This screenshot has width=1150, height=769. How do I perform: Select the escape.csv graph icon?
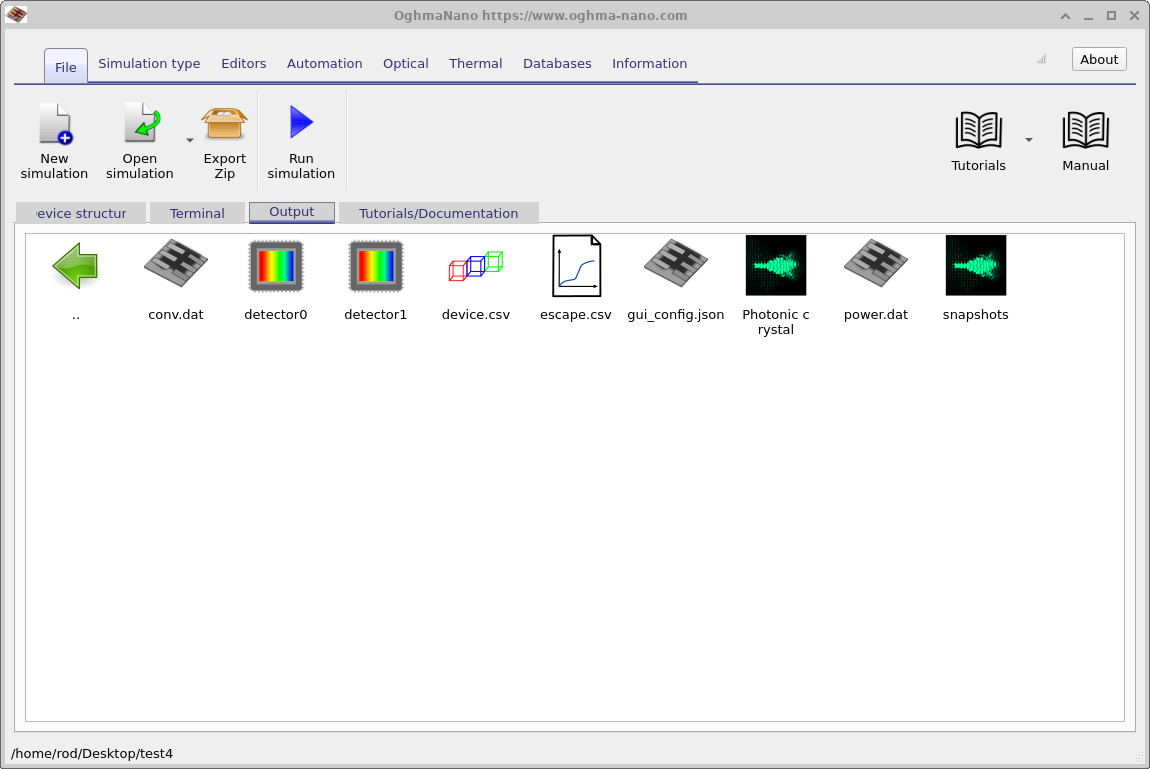576,265
